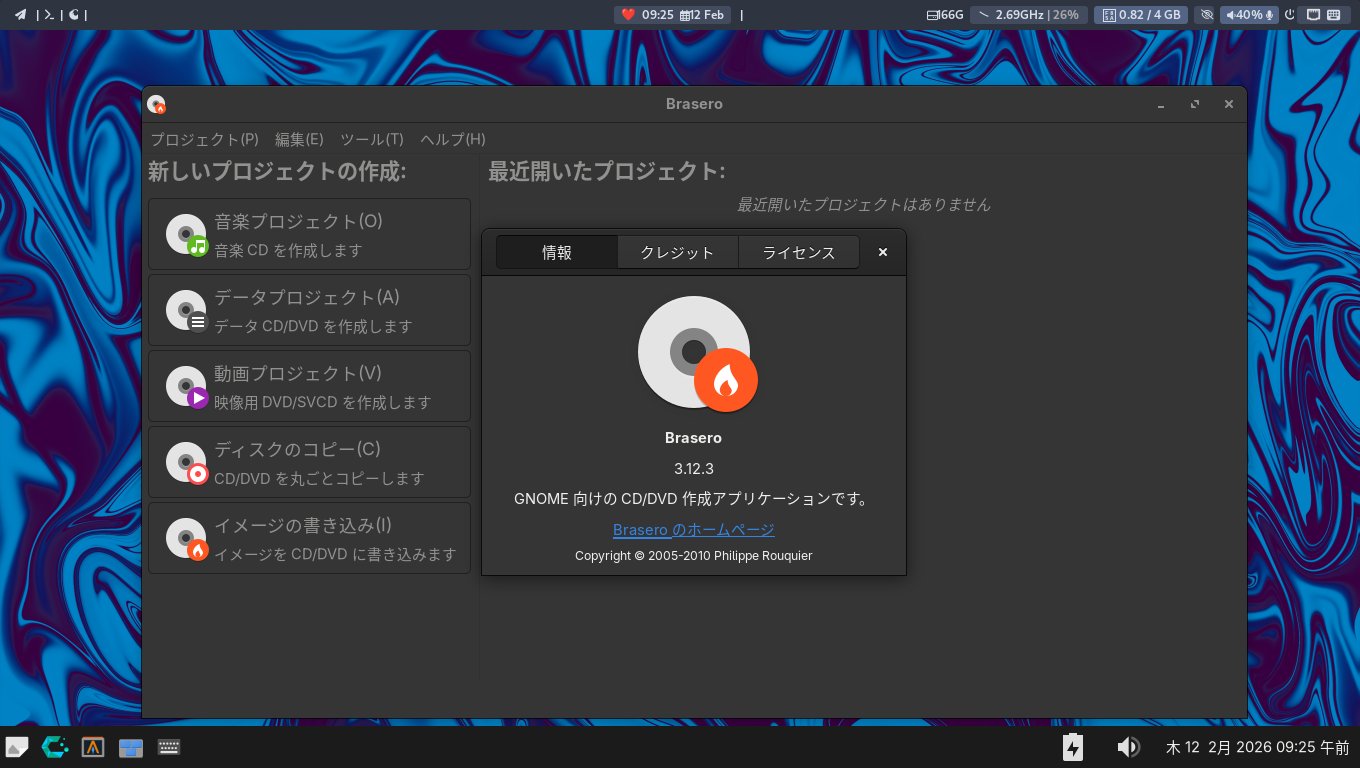Click the memory indicator showing 0.82 / 4 GB
This screenshot has height=768, width=1360.
click(x=1141, y=15)
